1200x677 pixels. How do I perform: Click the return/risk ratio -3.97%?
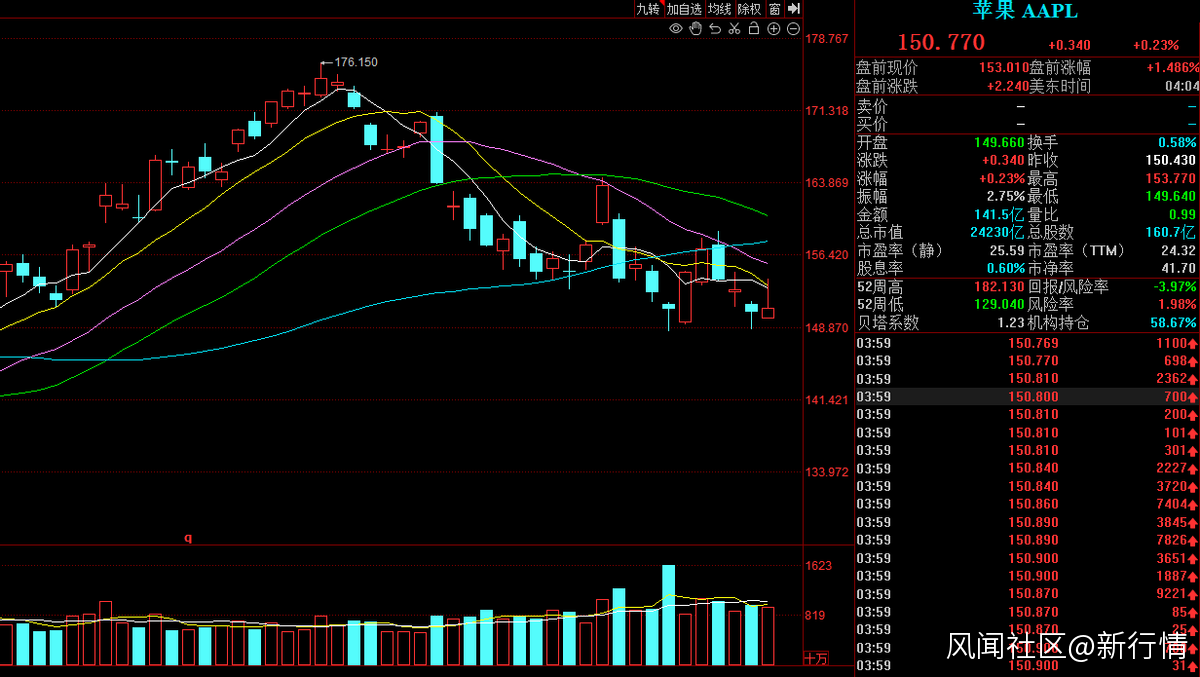pos(1174,287)
